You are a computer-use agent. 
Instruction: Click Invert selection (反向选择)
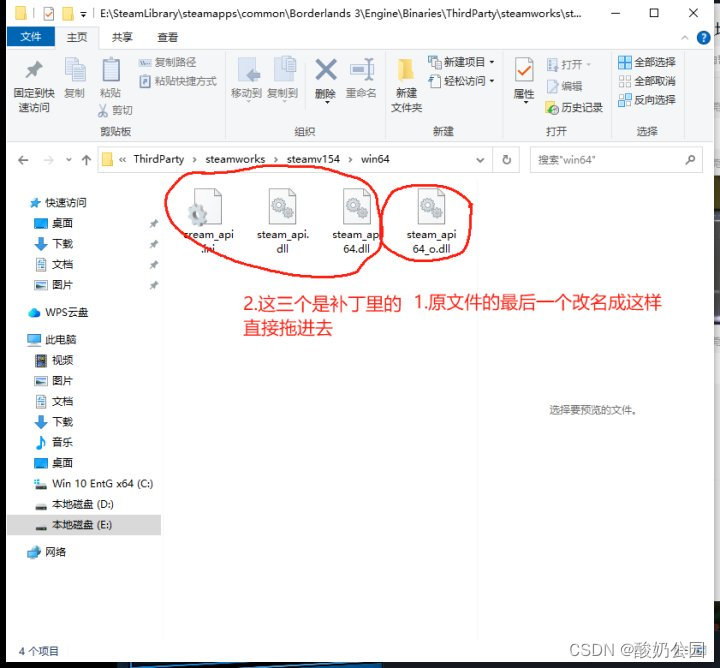pyautogui.click(x=647, y=100)
